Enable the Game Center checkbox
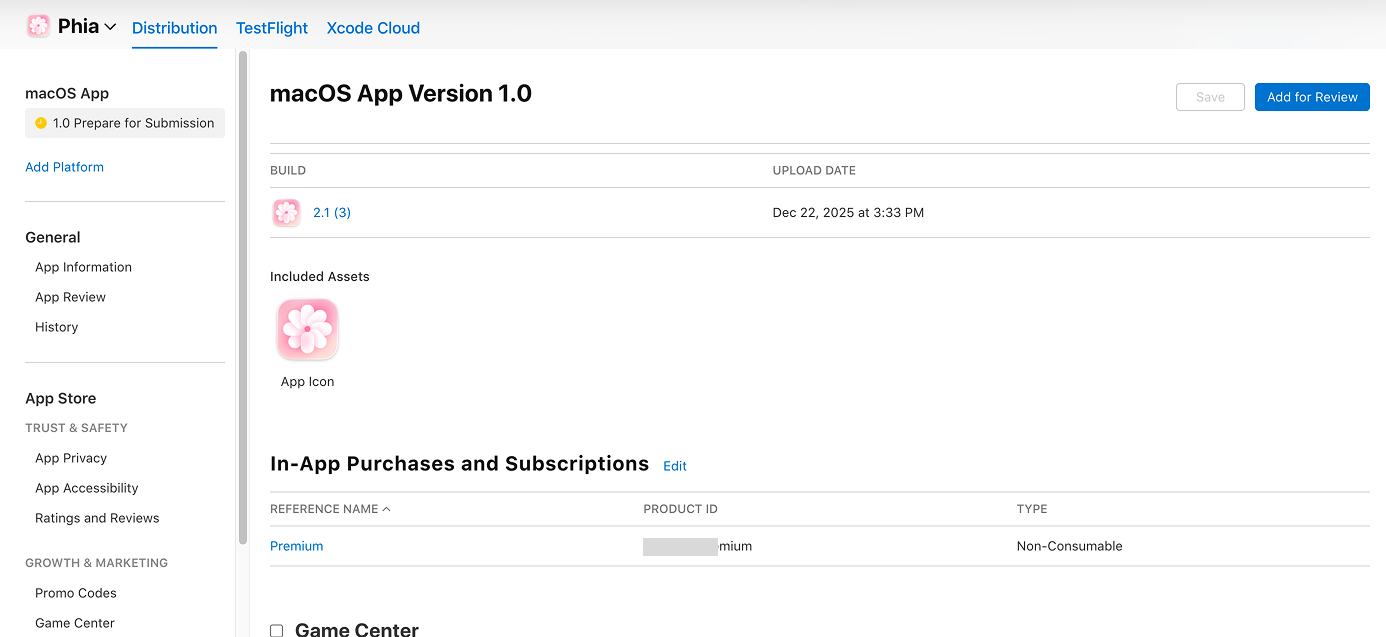Screen dimensions: 1386x637 tap(277, 630)
